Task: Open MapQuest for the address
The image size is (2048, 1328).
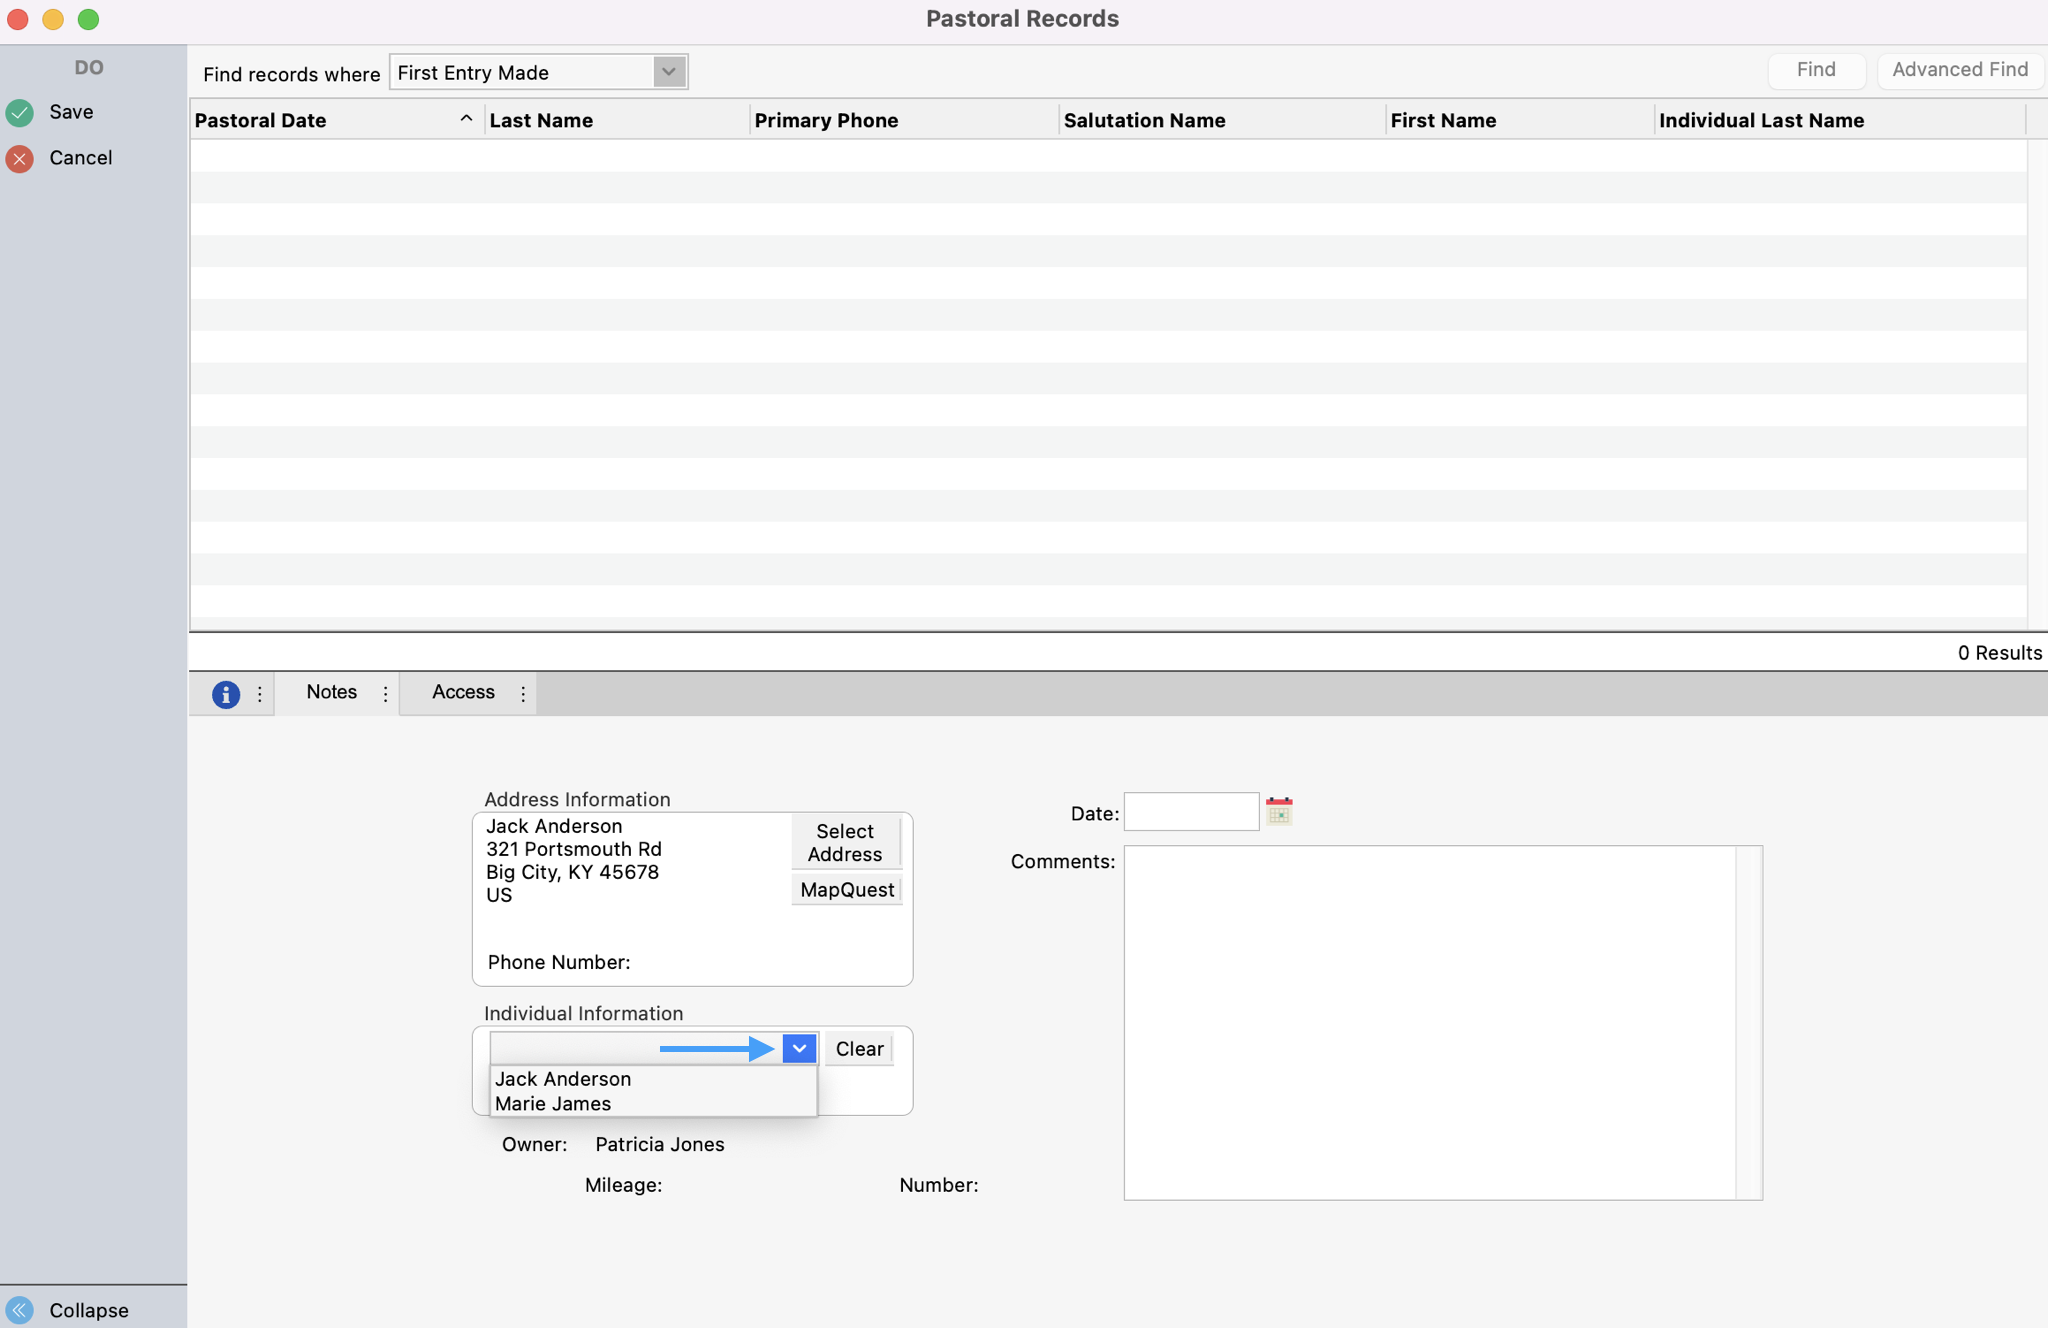Action: pyautogui.click(x=845, y=889)
